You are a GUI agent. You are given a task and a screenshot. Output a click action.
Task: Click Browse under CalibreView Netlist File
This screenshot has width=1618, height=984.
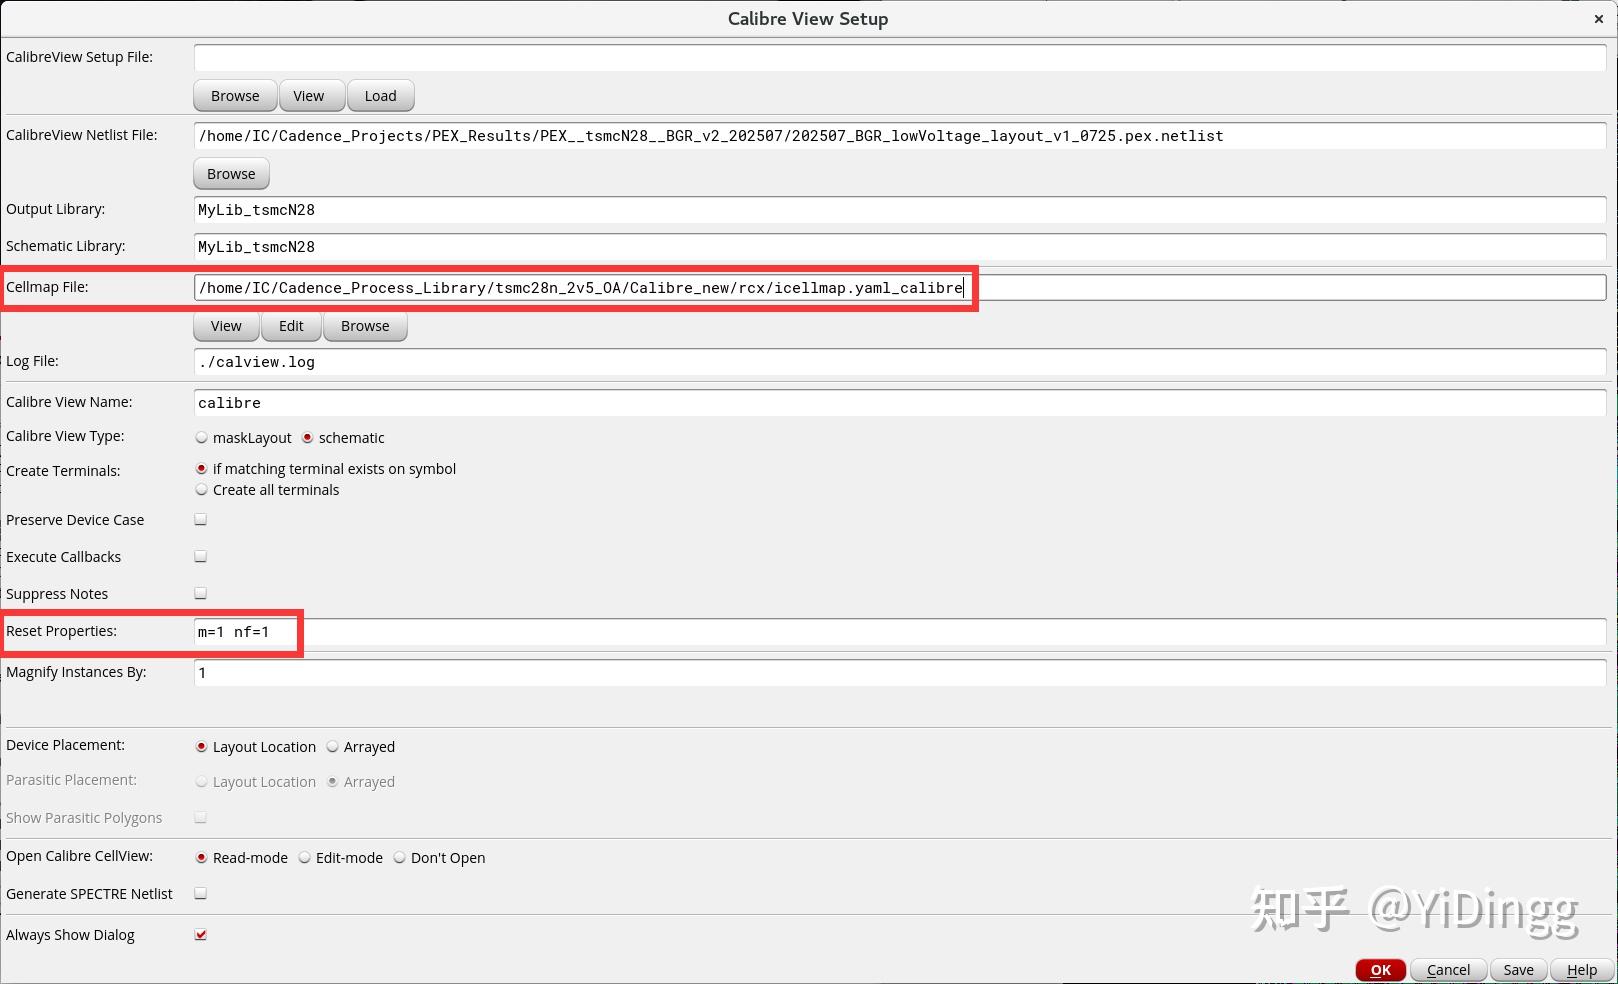click(x=231, y=174)
